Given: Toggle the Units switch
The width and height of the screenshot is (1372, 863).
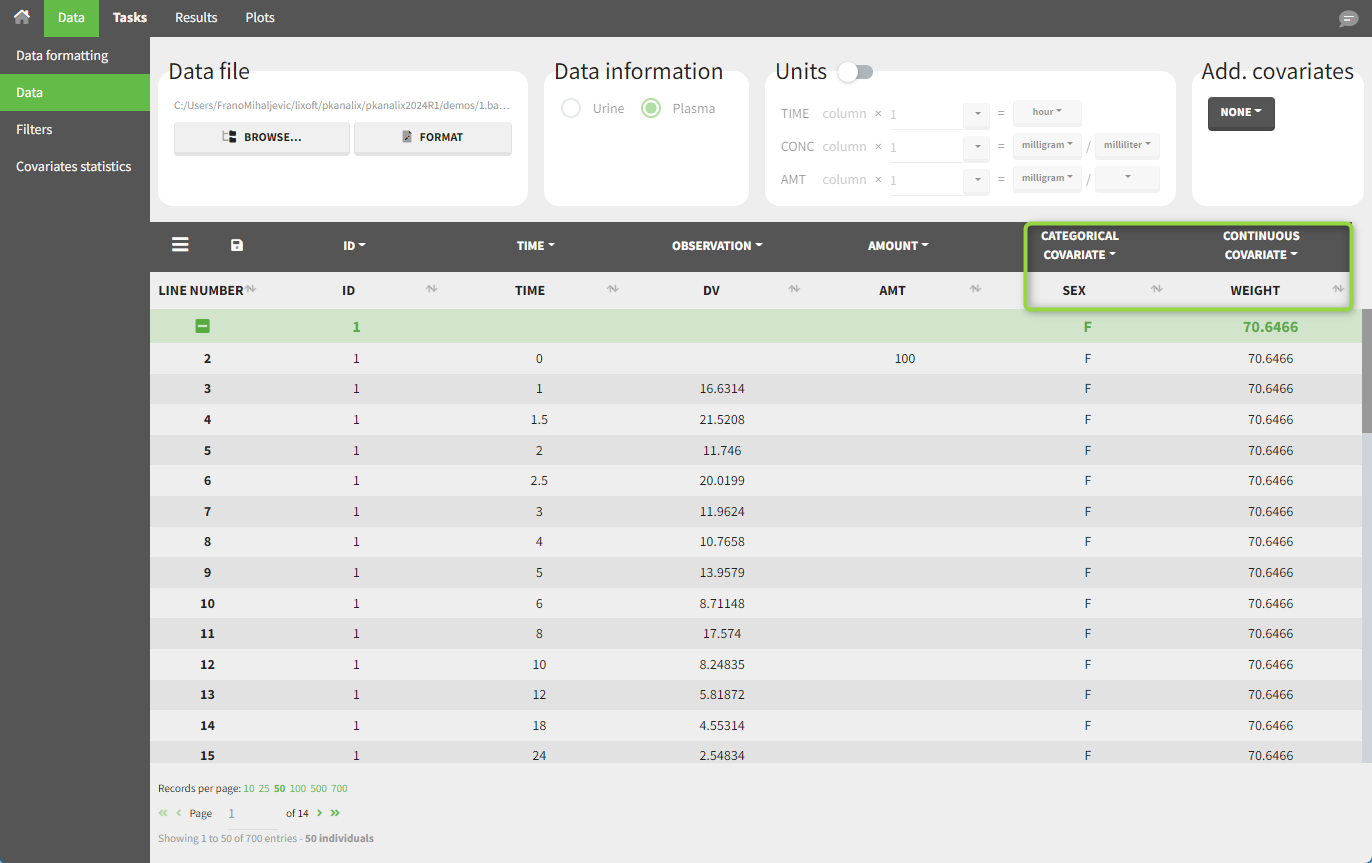Looking at the screenshot, I should point(856,72).
